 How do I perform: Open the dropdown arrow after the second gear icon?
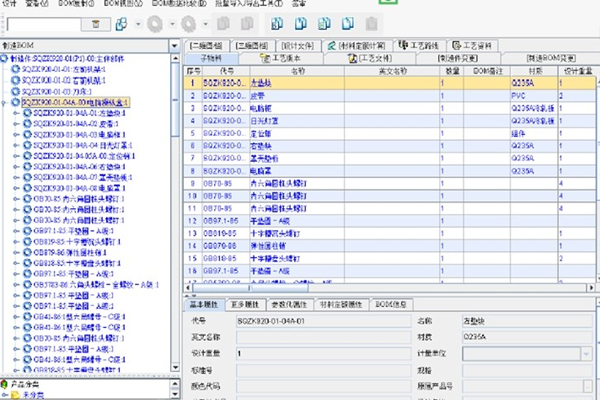click(205, 24)
